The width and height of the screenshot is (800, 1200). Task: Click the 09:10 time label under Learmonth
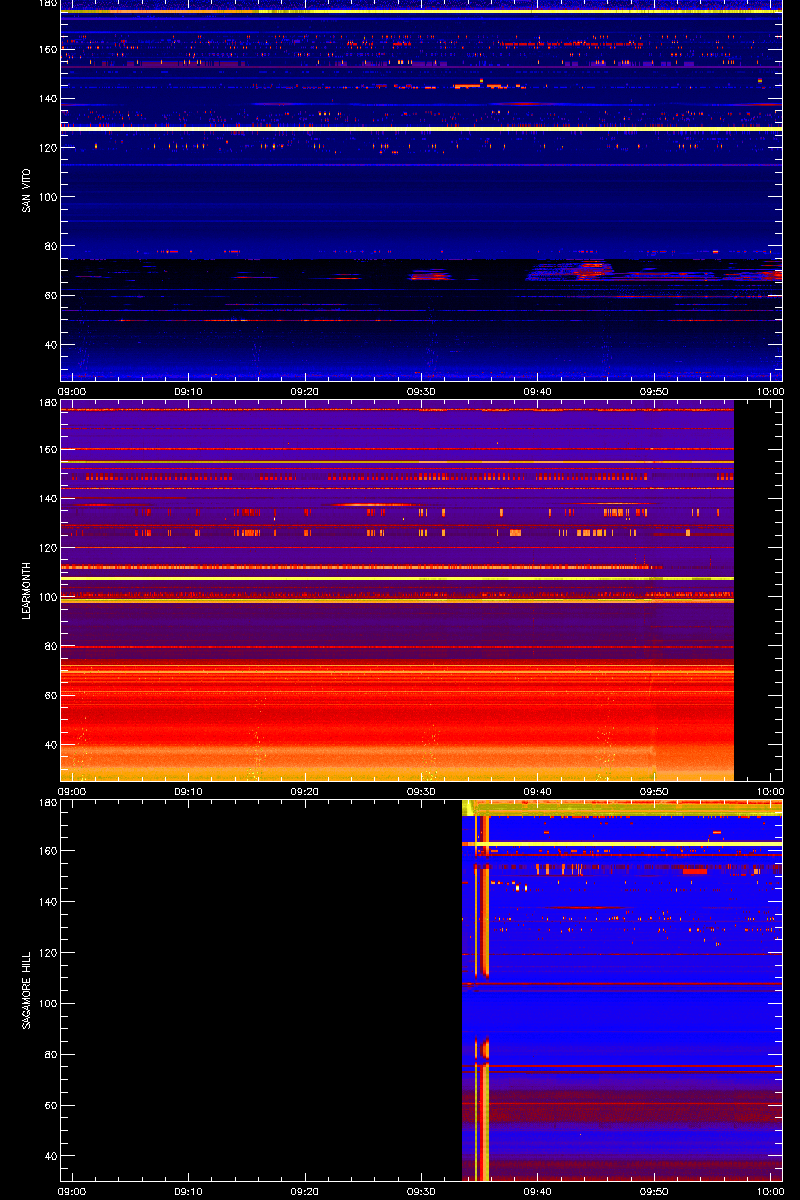tap(188, 791)
